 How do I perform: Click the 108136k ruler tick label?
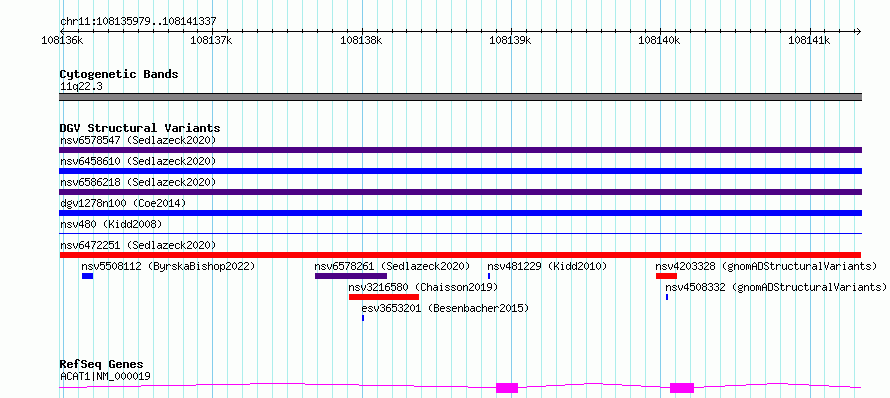tap(63, 40)
